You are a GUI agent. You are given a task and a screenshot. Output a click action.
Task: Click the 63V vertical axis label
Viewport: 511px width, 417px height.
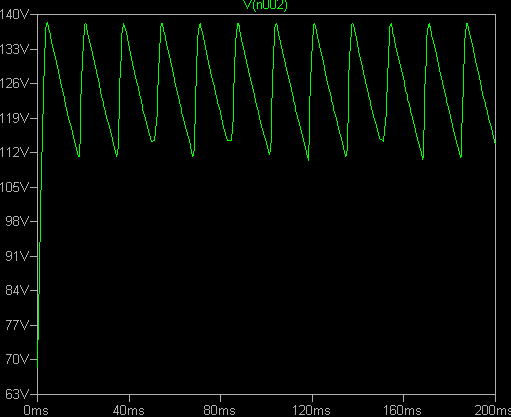pyautogui.click(x=17, y=394)
